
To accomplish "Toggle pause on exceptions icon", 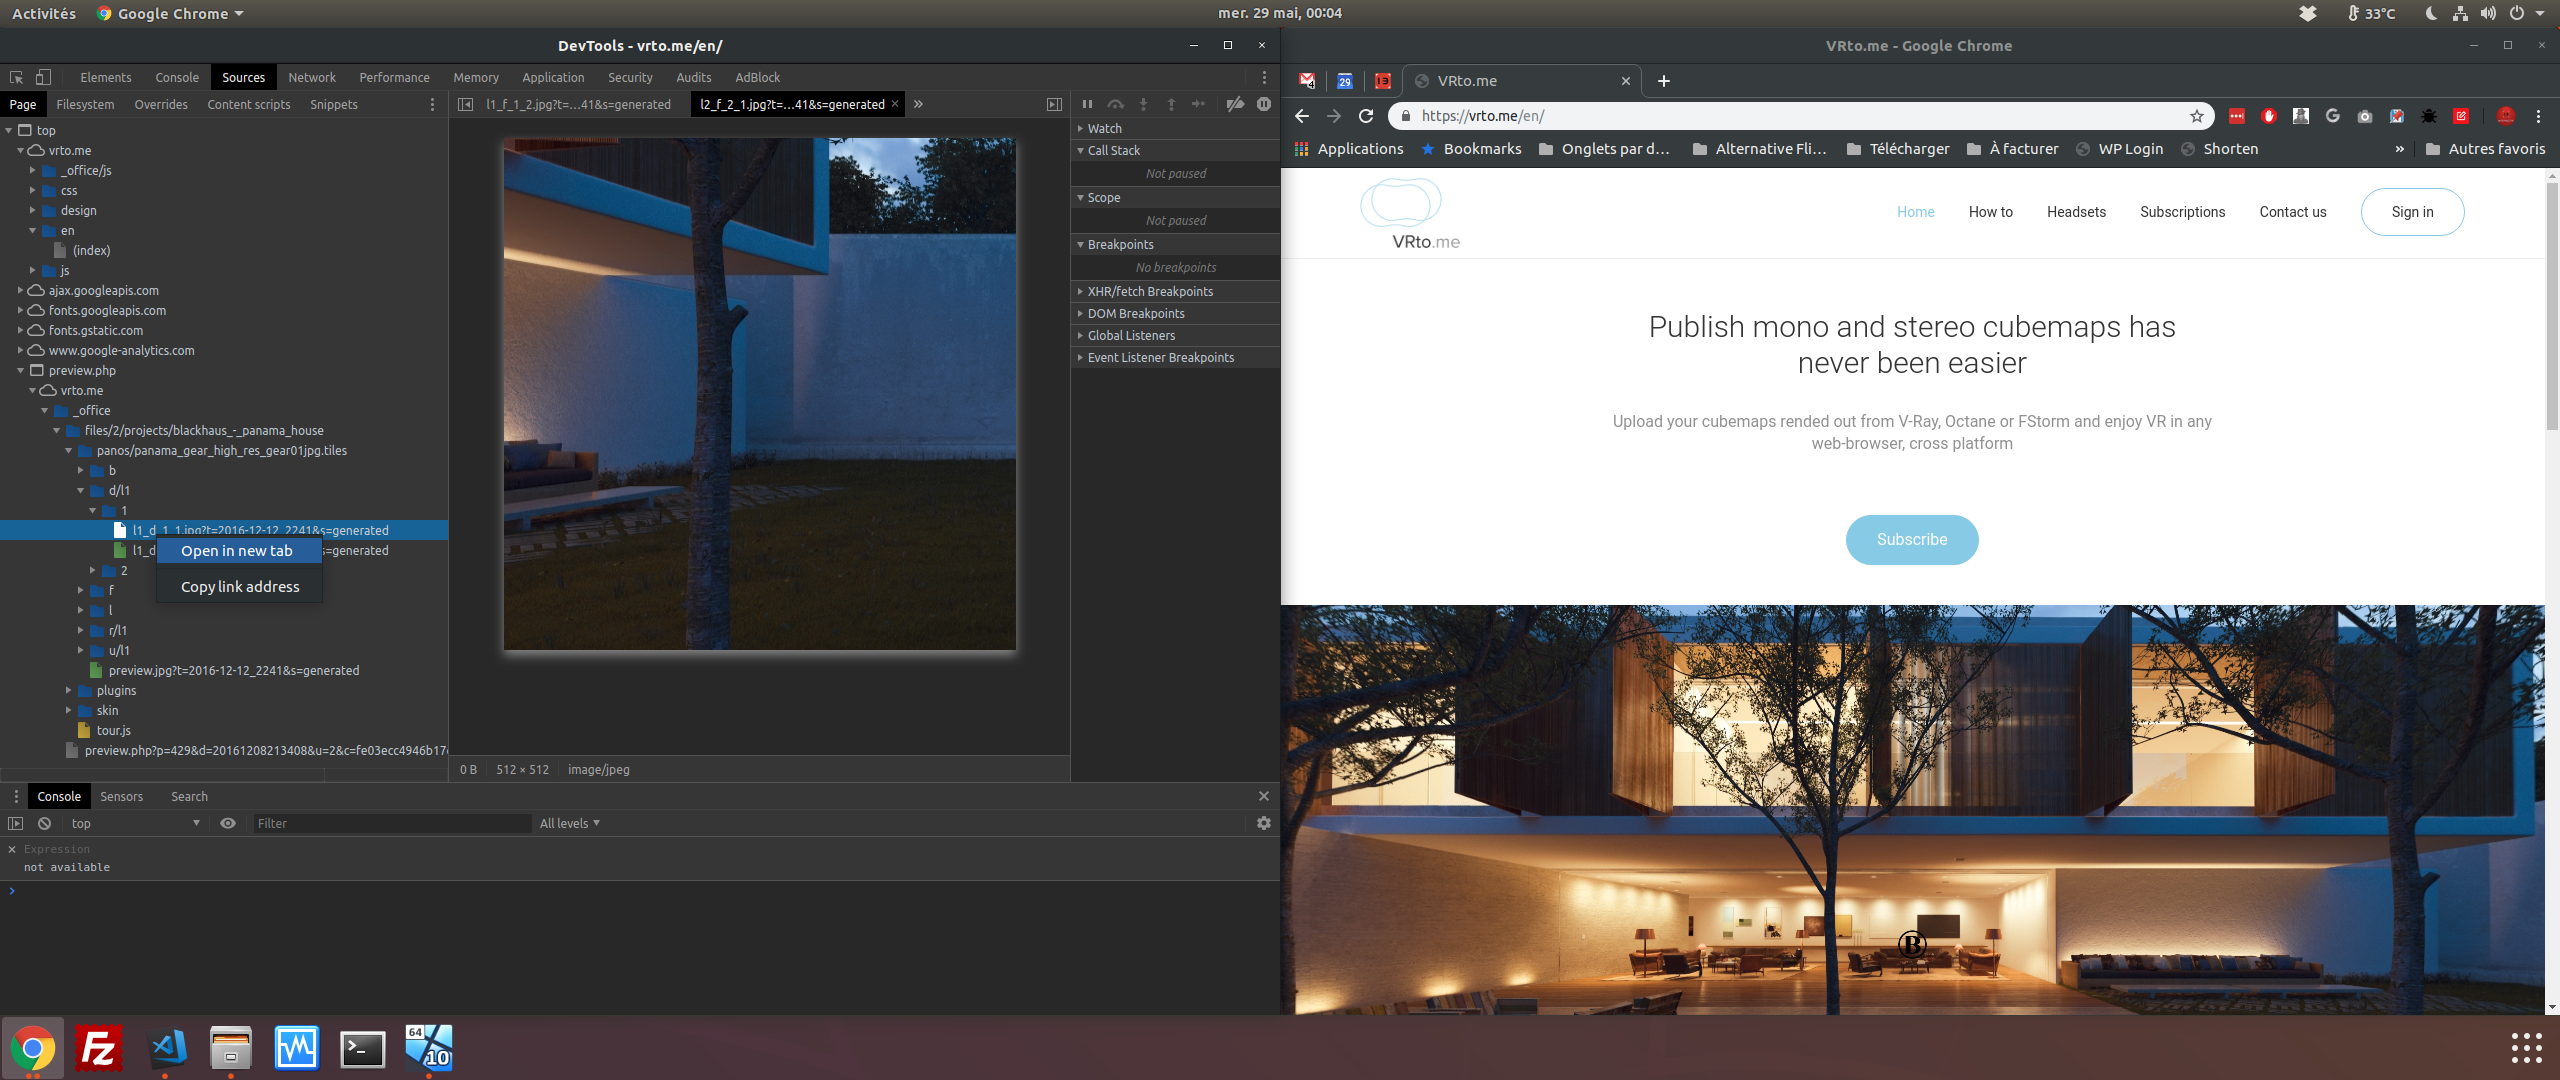I will 1264,104.
